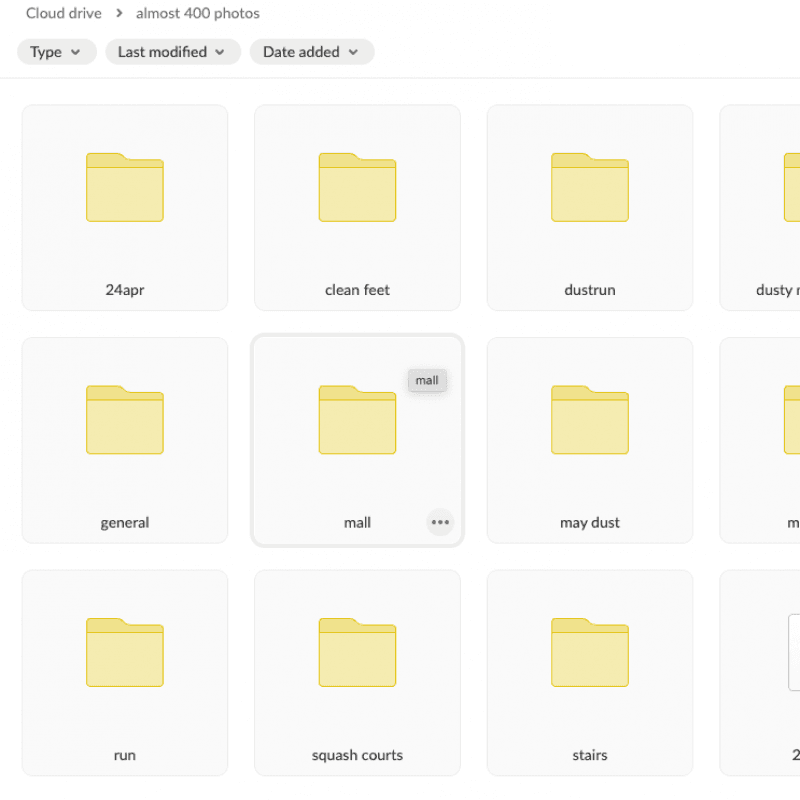
Task: Open the dustrun folder
Action: (589, 190)
